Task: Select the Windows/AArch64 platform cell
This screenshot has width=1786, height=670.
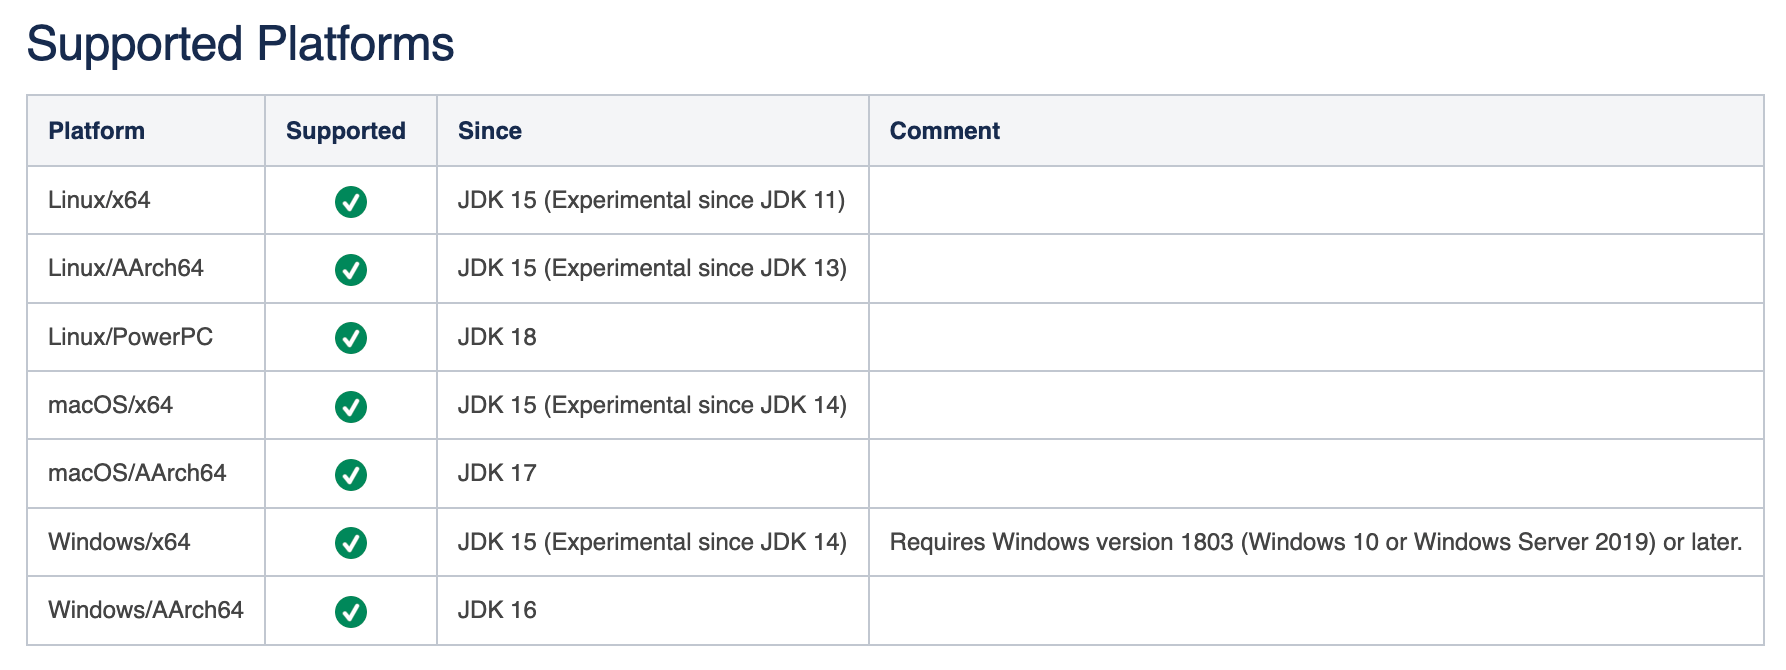Action: (146, 610)
